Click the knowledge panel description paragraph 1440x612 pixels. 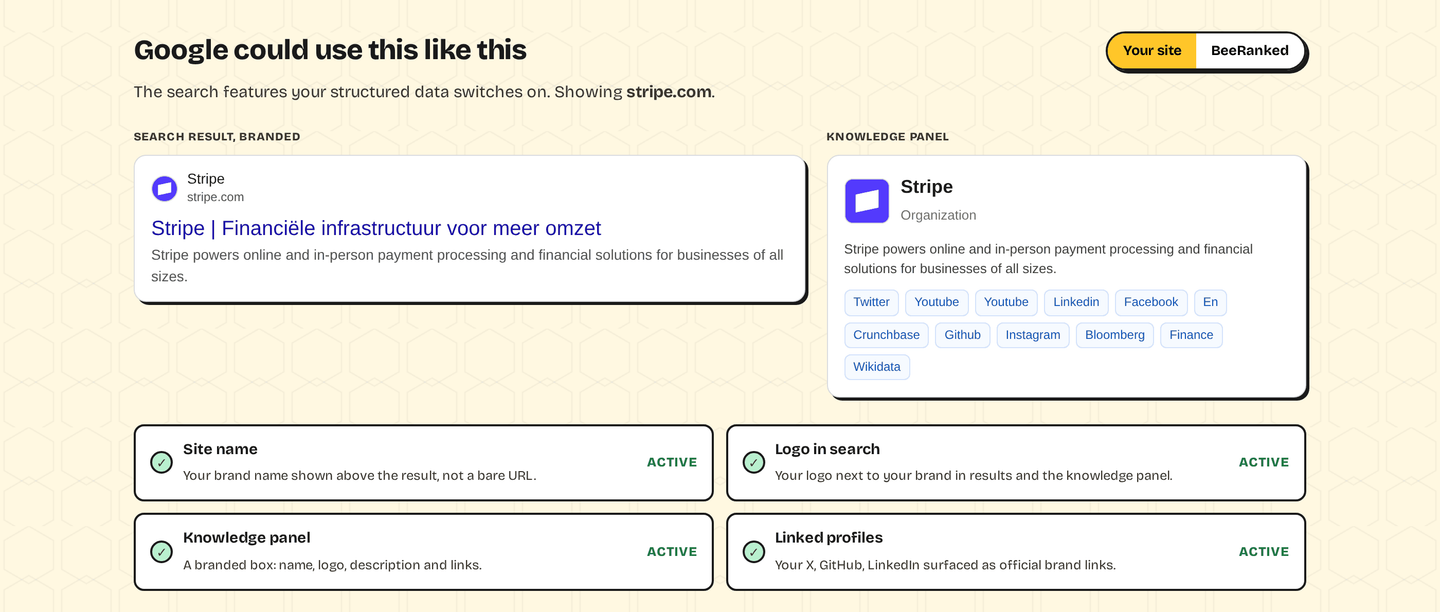pyautogui.click(x=1048, y=259)
